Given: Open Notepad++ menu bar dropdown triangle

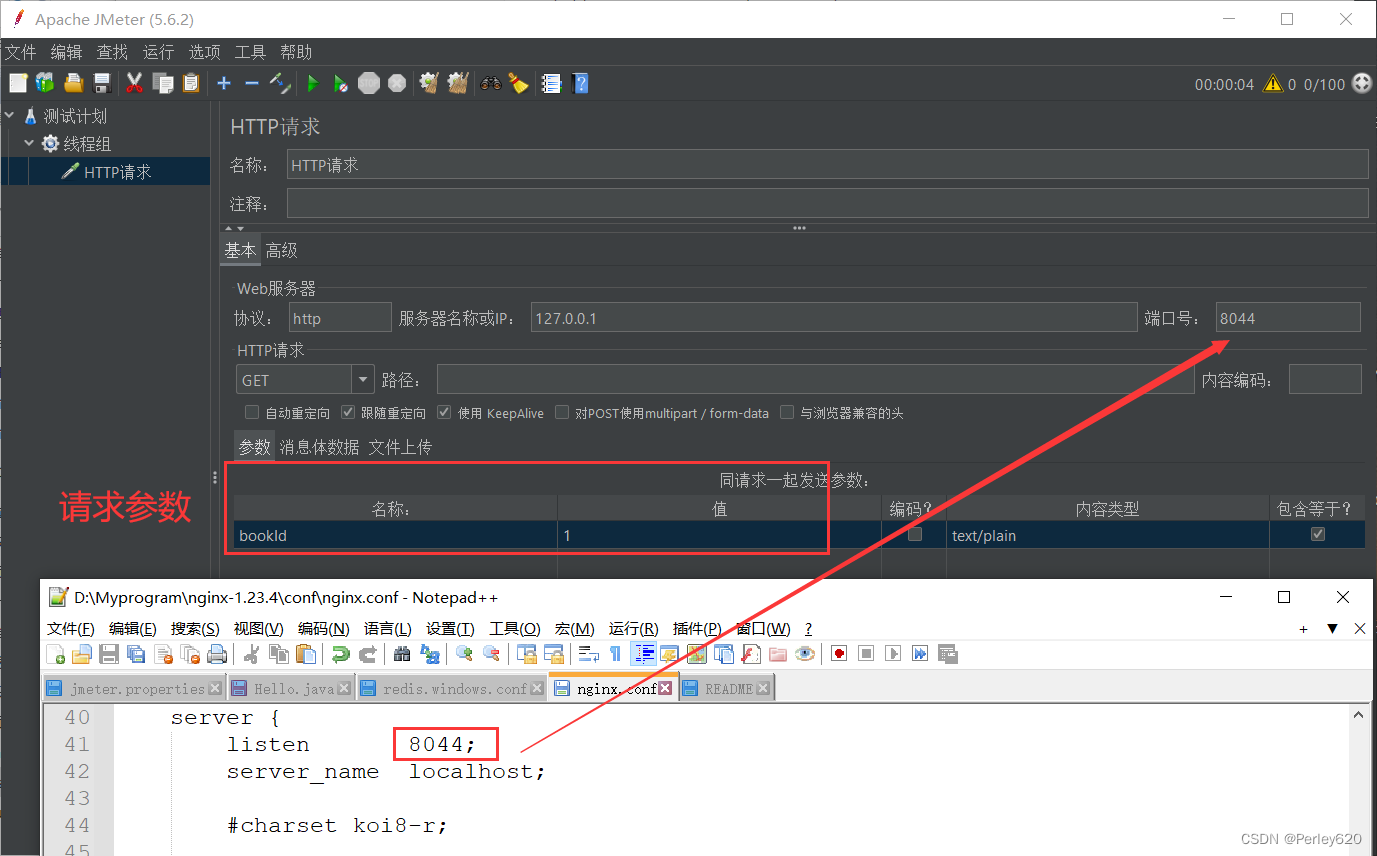Looking at the screenshot, I should coord(1331,629).
